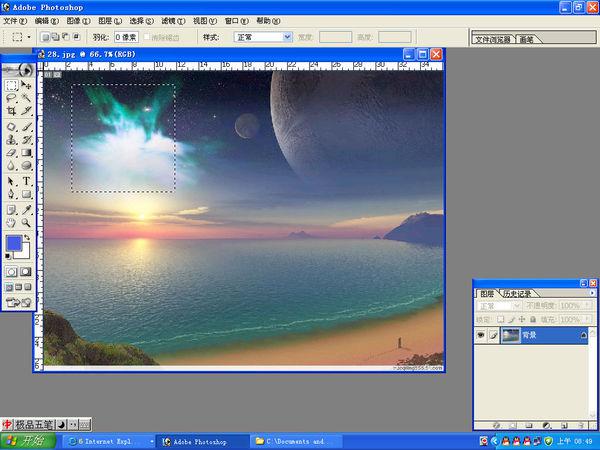The width and height of the screenshot is (600, 450).
Task: Select the Eraser tool
Action: tap(11, 153)
